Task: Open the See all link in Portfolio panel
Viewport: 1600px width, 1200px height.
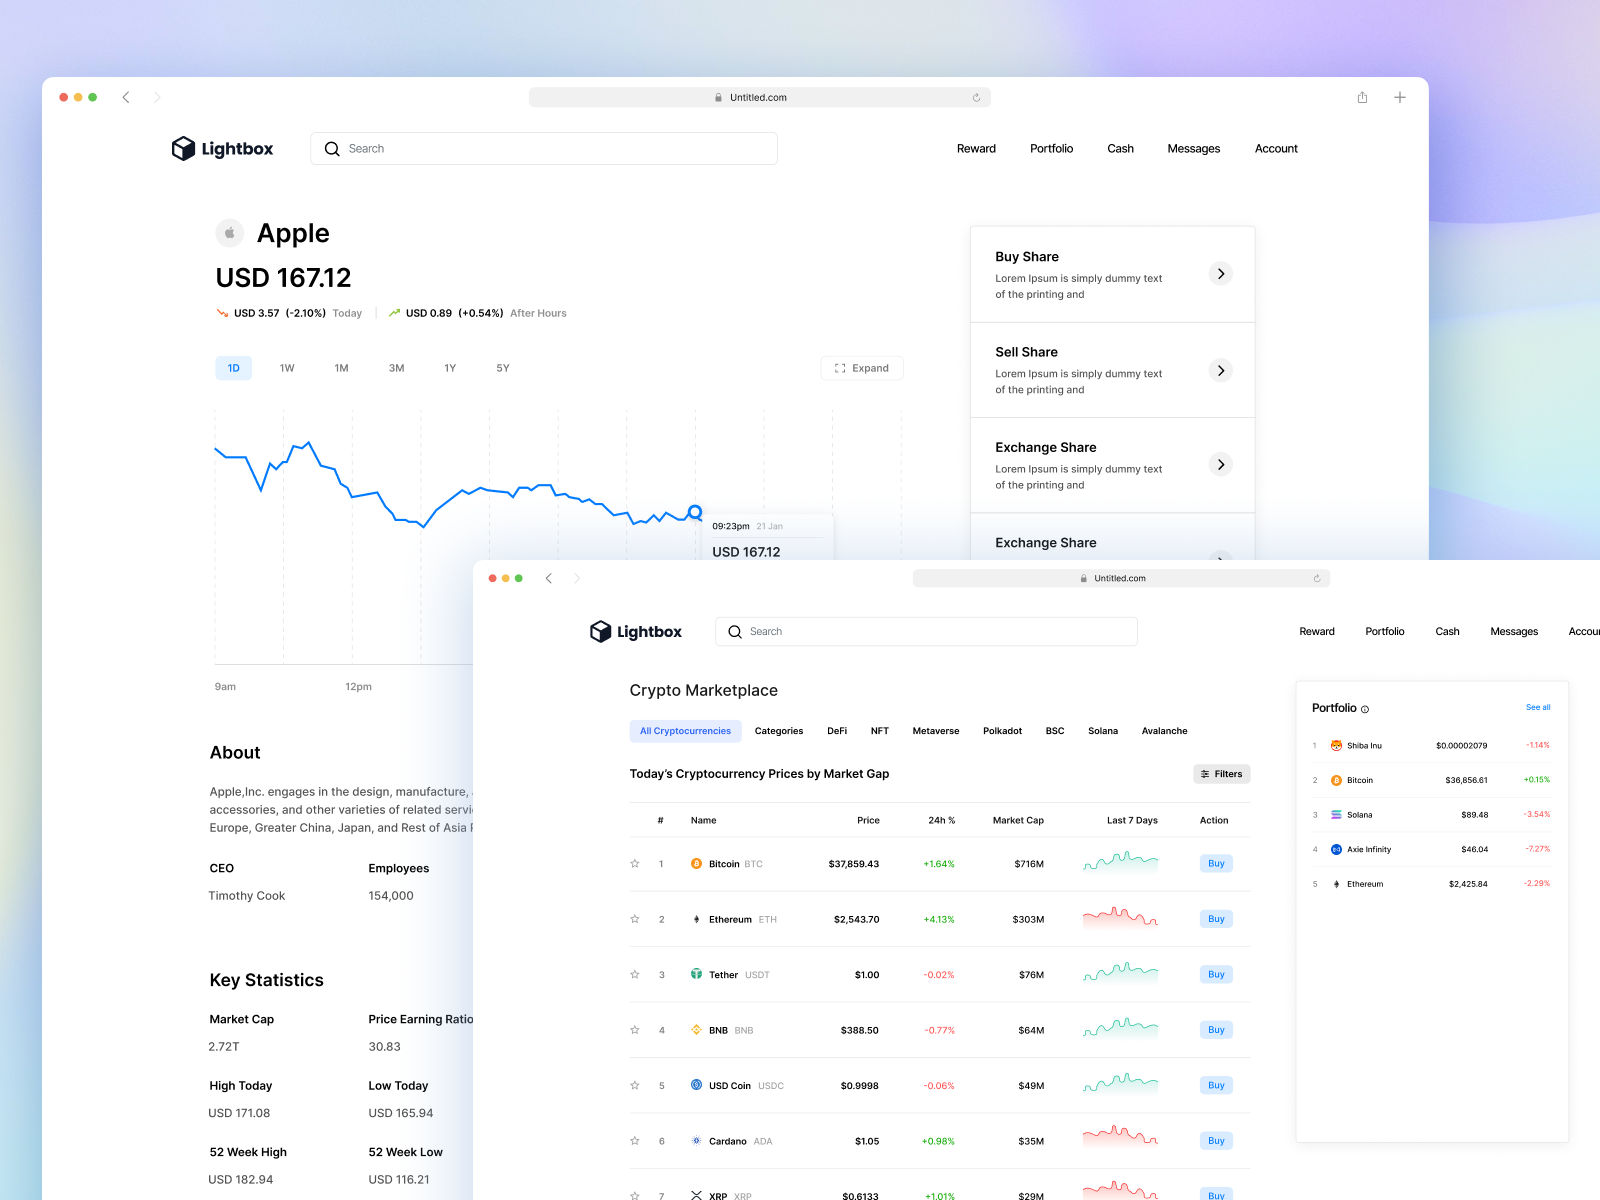Action: click(1538, 707)
